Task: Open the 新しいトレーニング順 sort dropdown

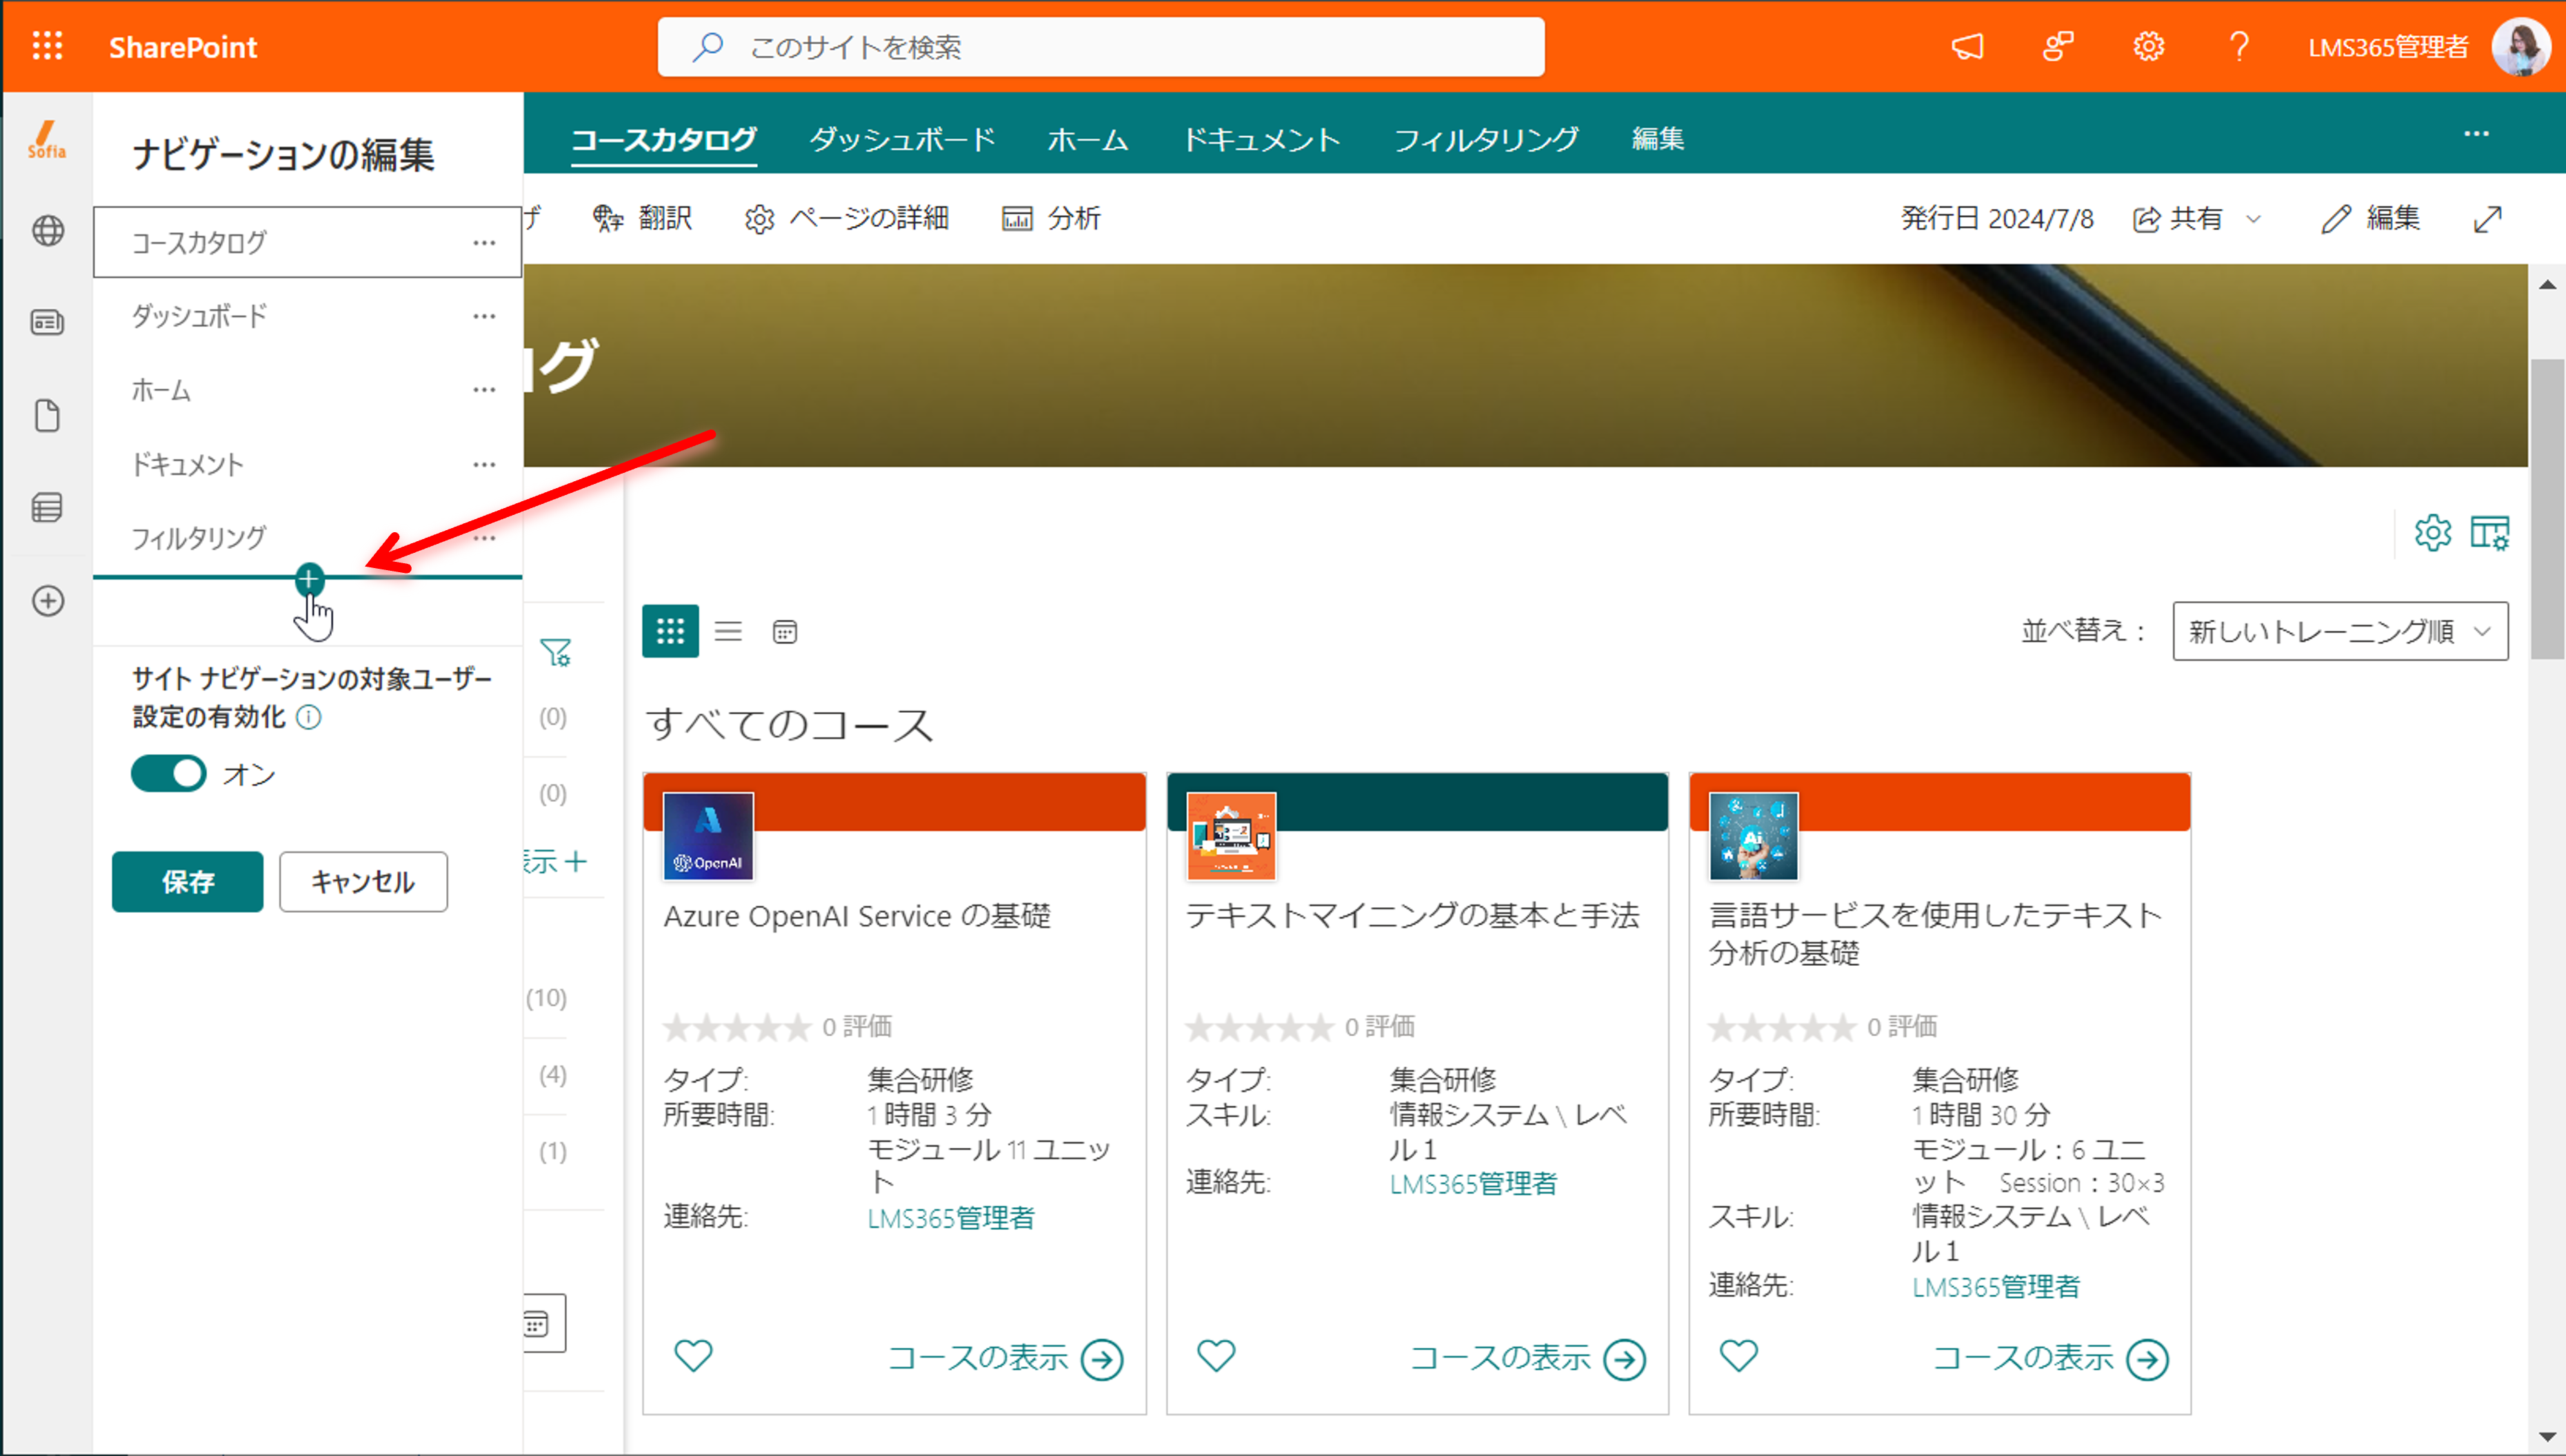Action: tap(2340, 631)
